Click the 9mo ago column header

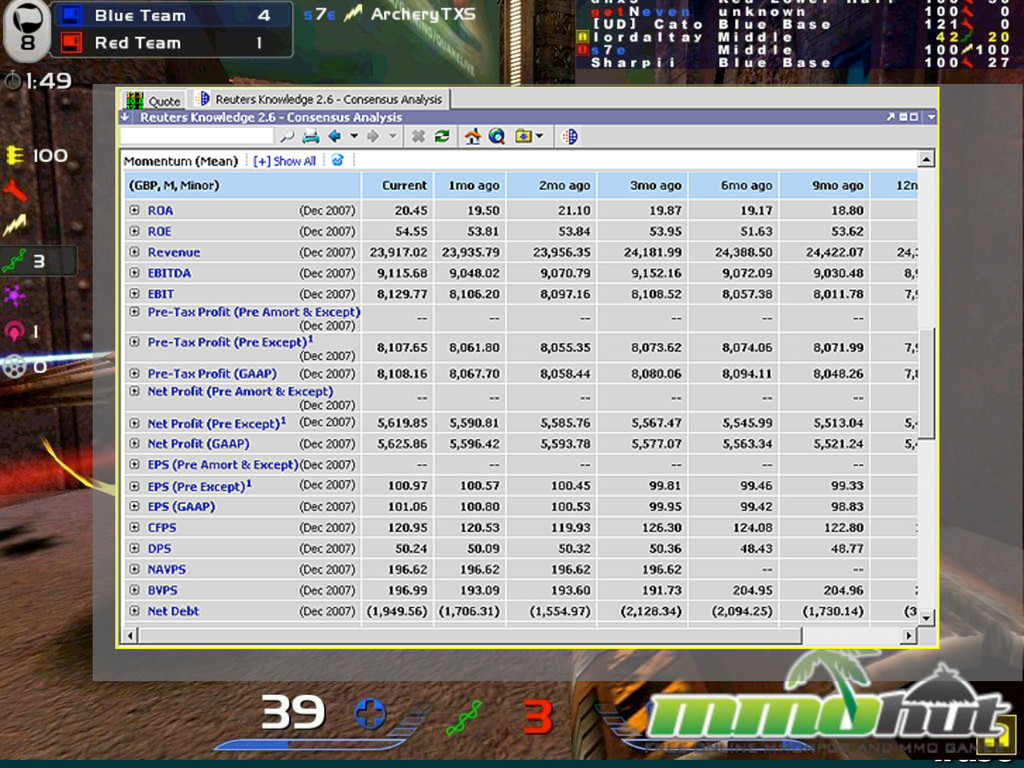pos(824,185)
